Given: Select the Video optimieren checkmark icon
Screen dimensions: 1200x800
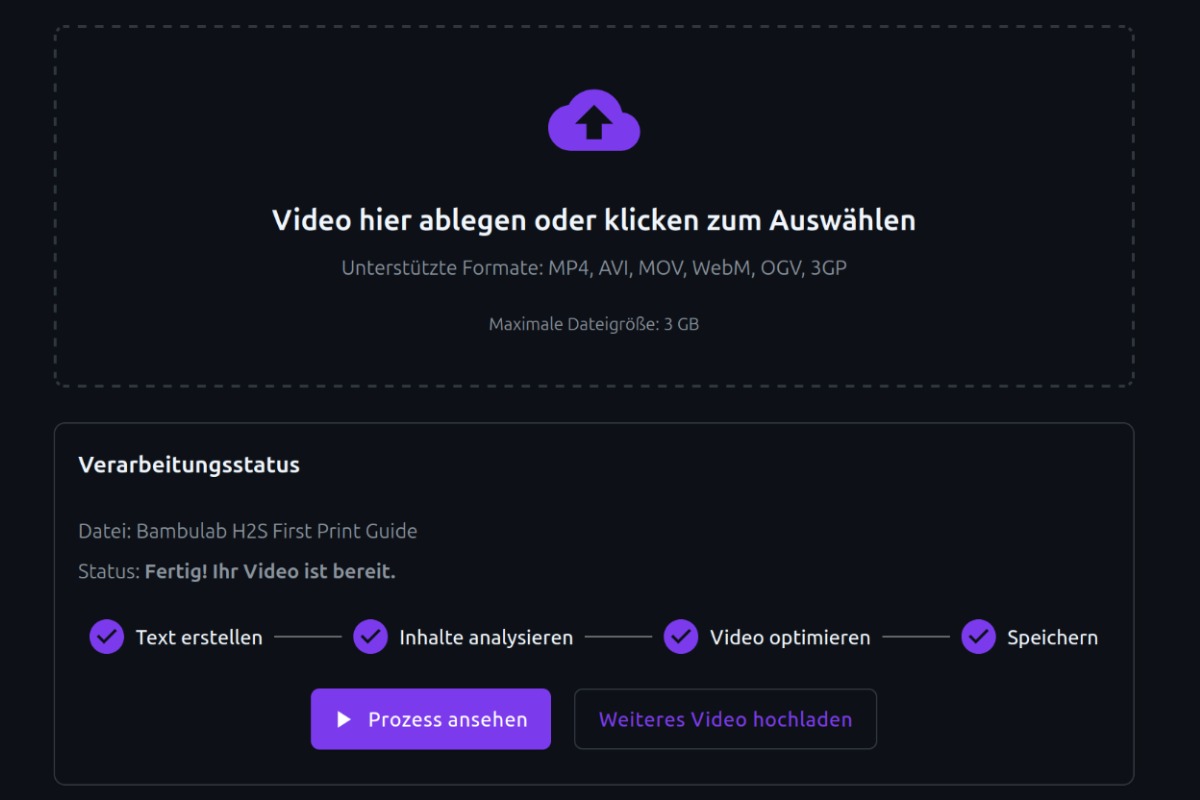Looking at the screenshot, I should (681, 637).
